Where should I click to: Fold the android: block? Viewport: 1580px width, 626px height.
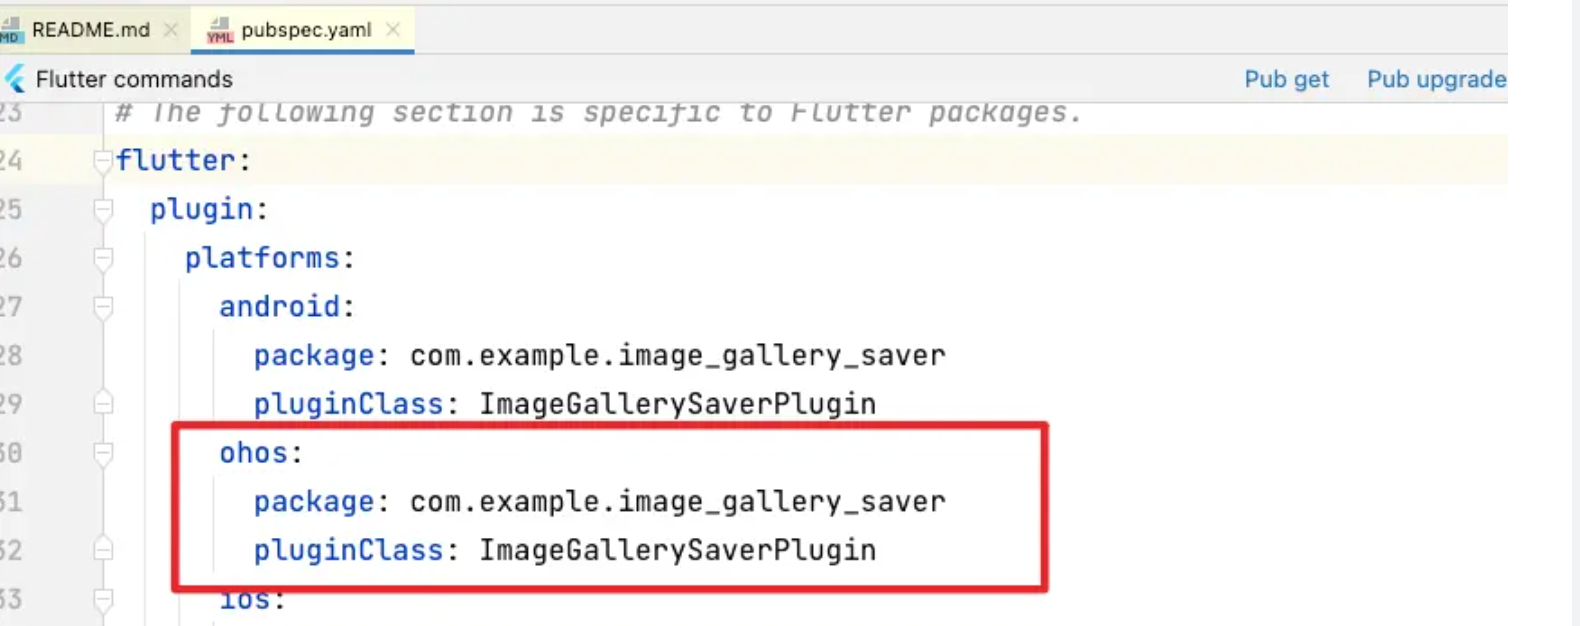pos(102,307)
